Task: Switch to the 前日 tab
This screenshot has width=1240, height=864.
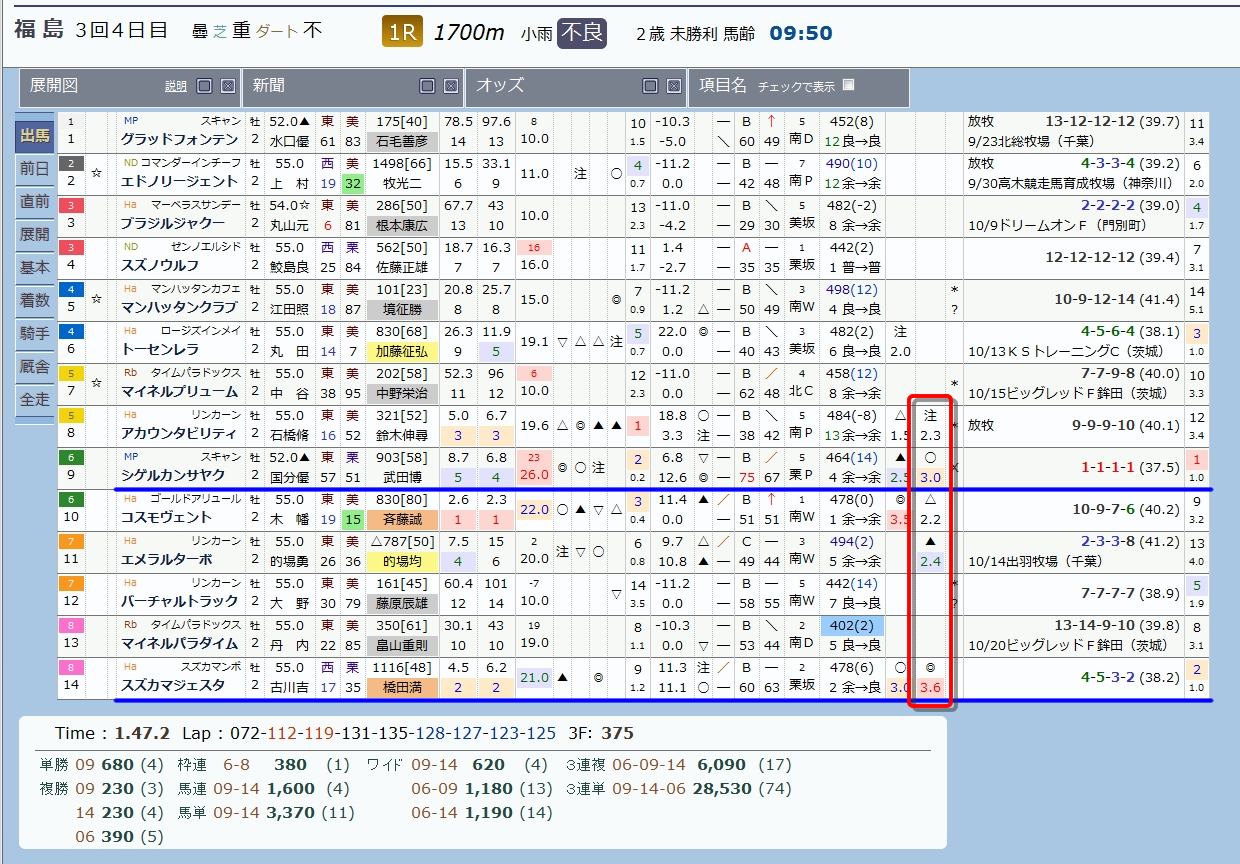Action: (x=35, y=169)
